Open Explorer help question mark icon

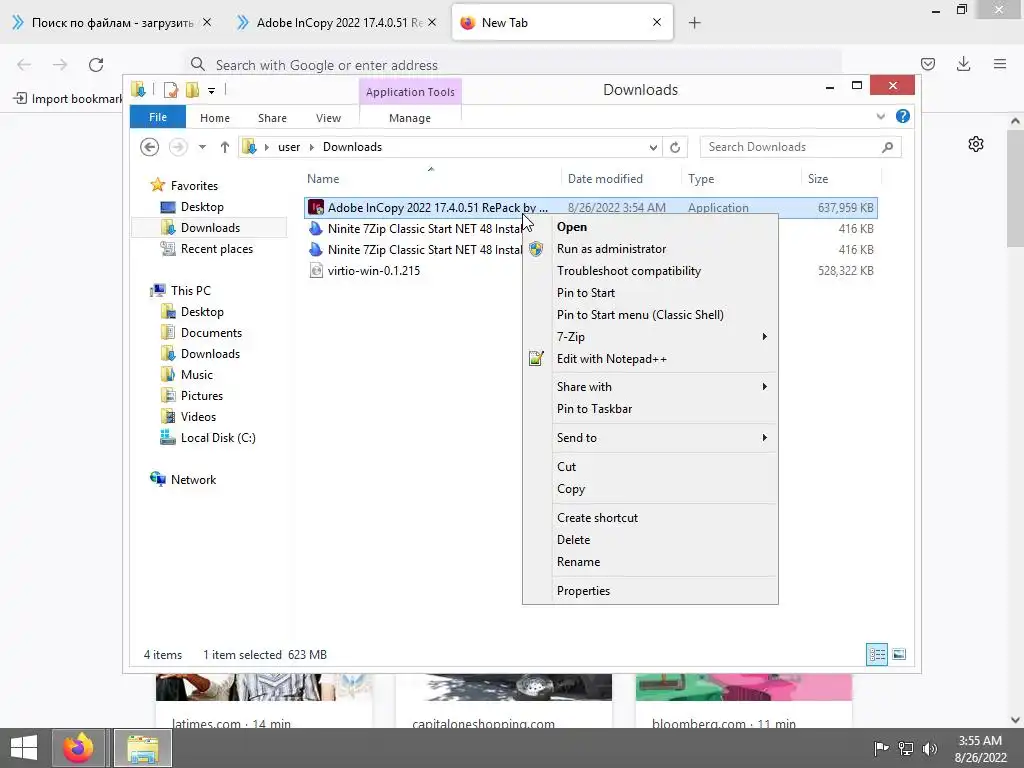click(x=903, y=116)
